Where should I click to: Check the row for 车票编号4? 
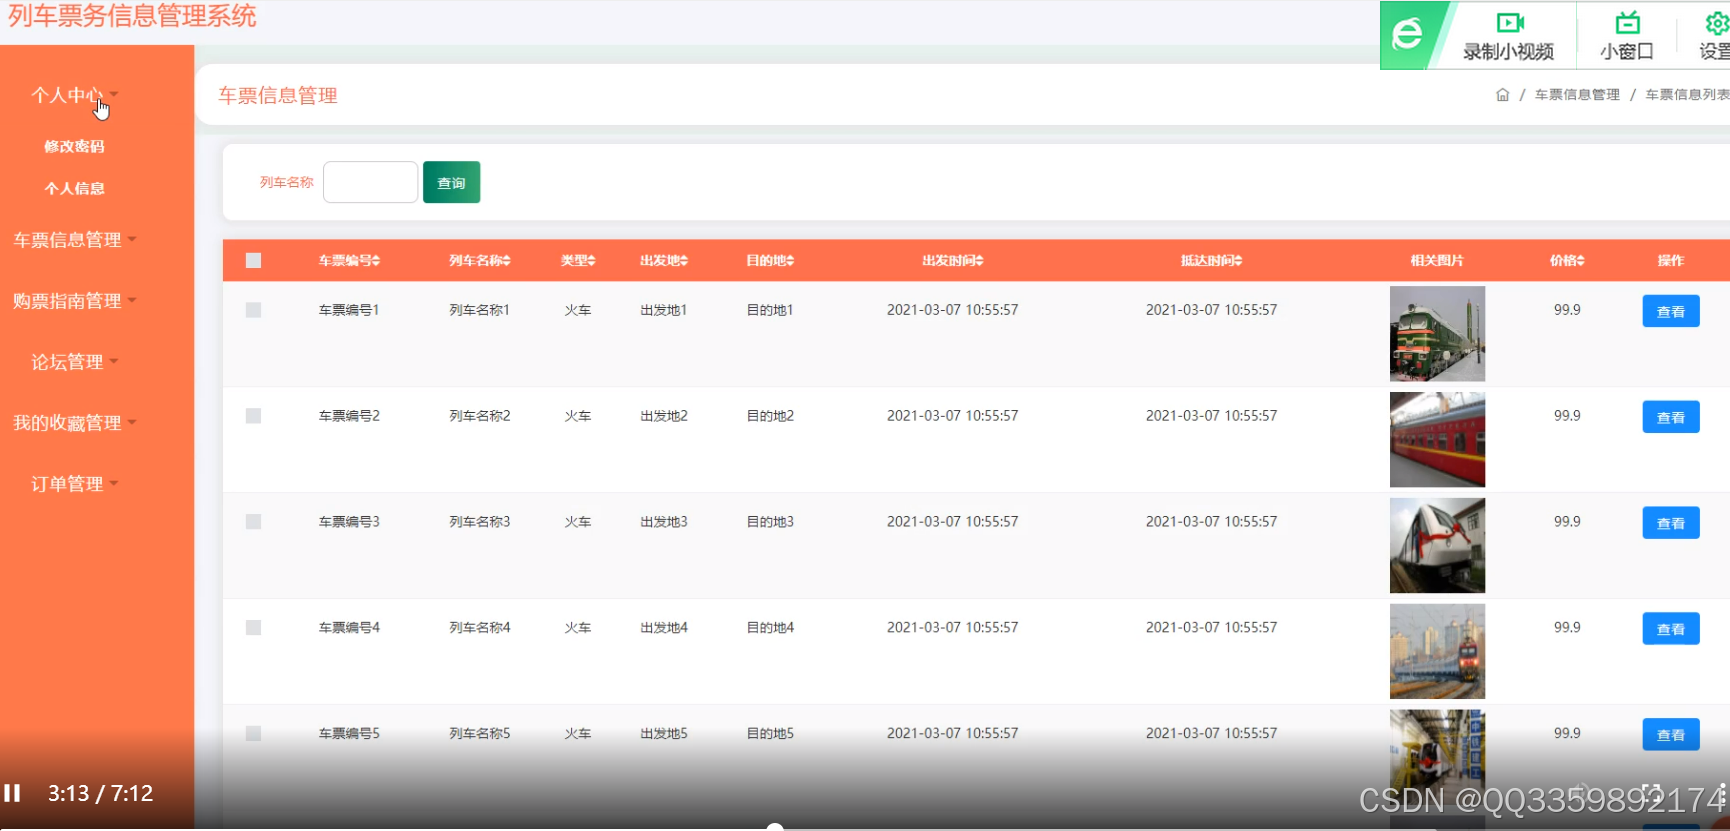253,628
